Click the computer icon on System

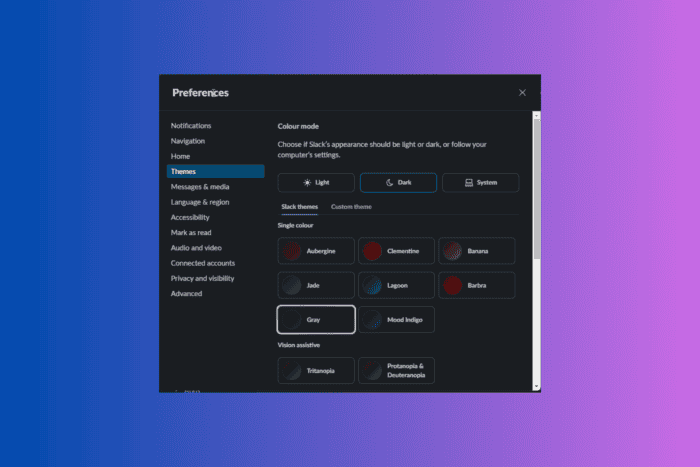(x=469, y=183)
